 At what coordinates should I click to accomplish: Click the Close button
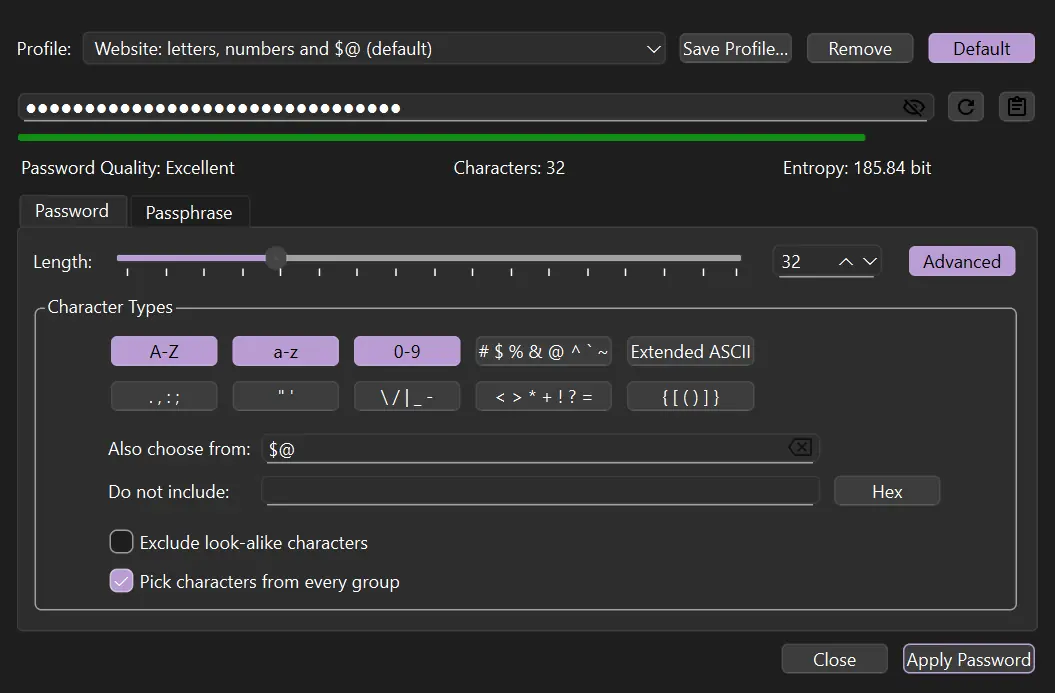point(834,659)
